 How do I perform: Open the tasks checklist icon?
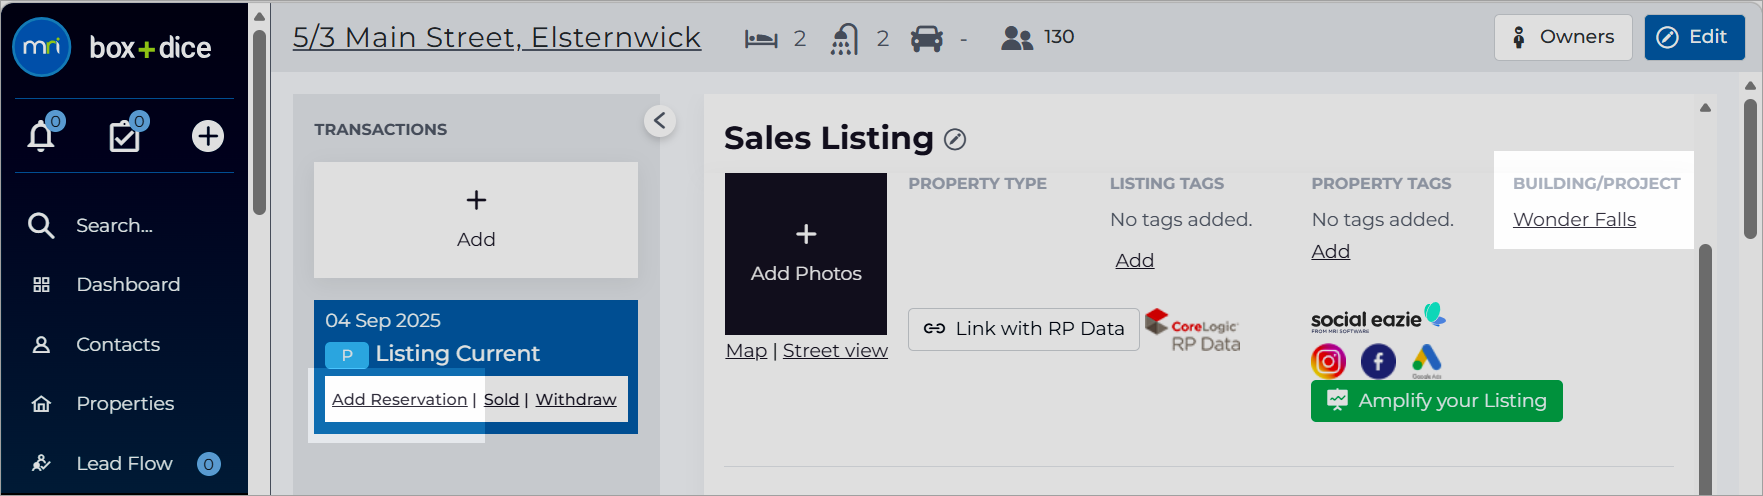point(125,135)
